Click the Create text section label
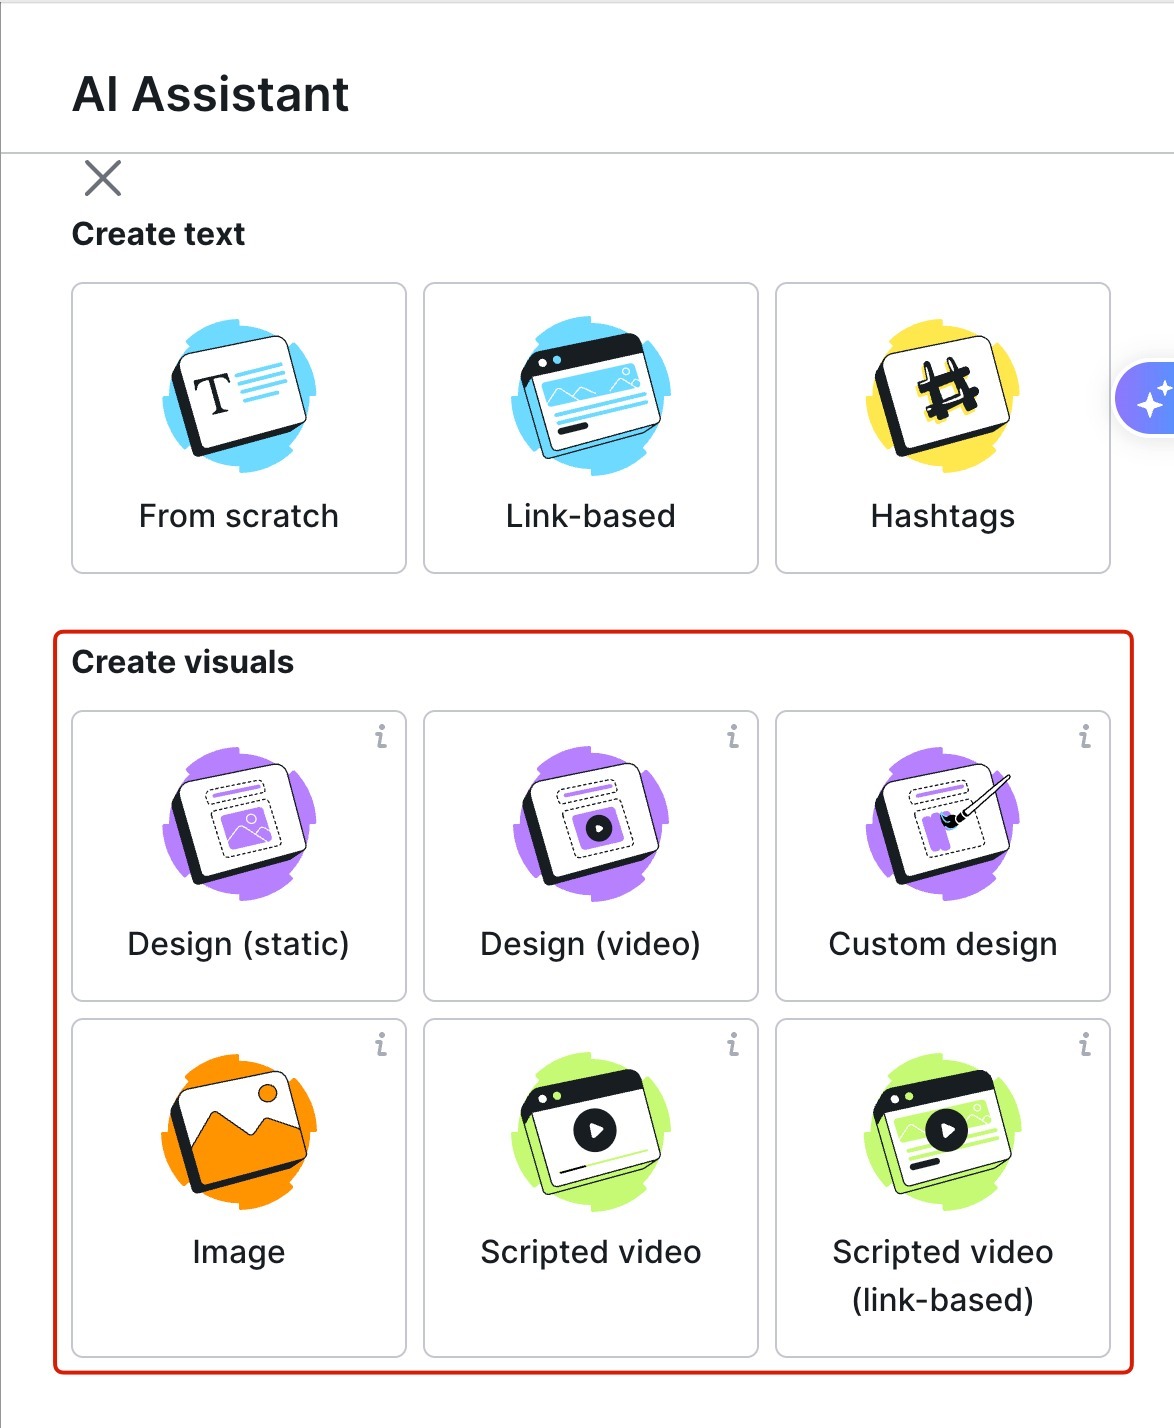The image size is (1174, 1428). click(157, 234)
